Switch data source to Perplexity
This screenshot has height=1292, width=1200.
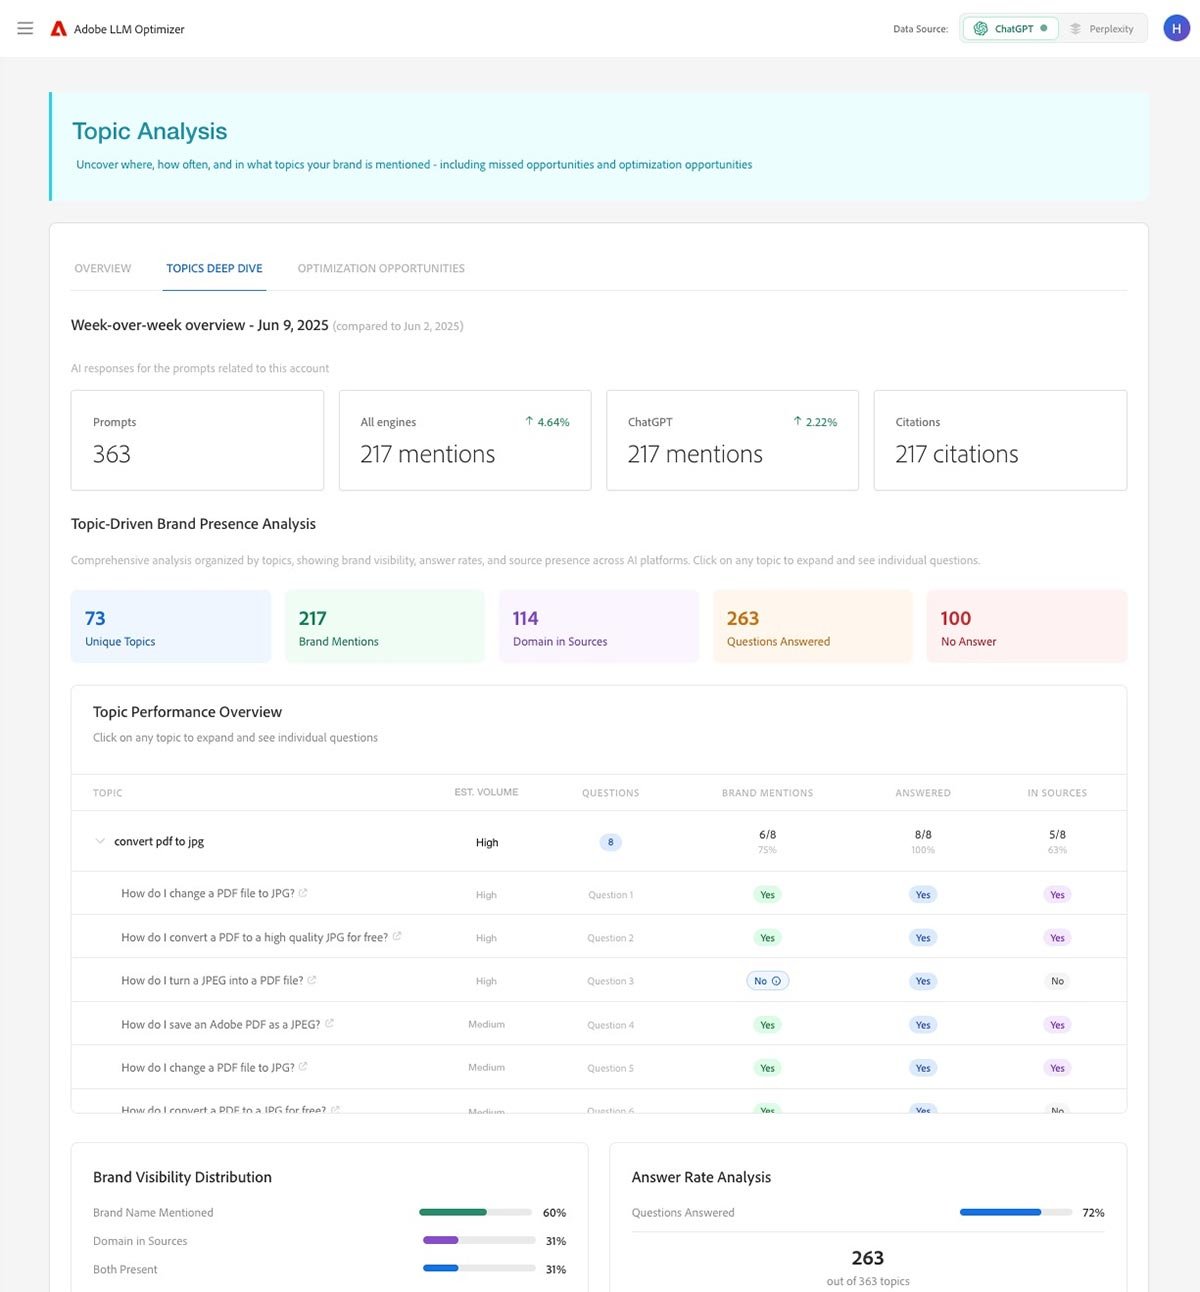1102,29
